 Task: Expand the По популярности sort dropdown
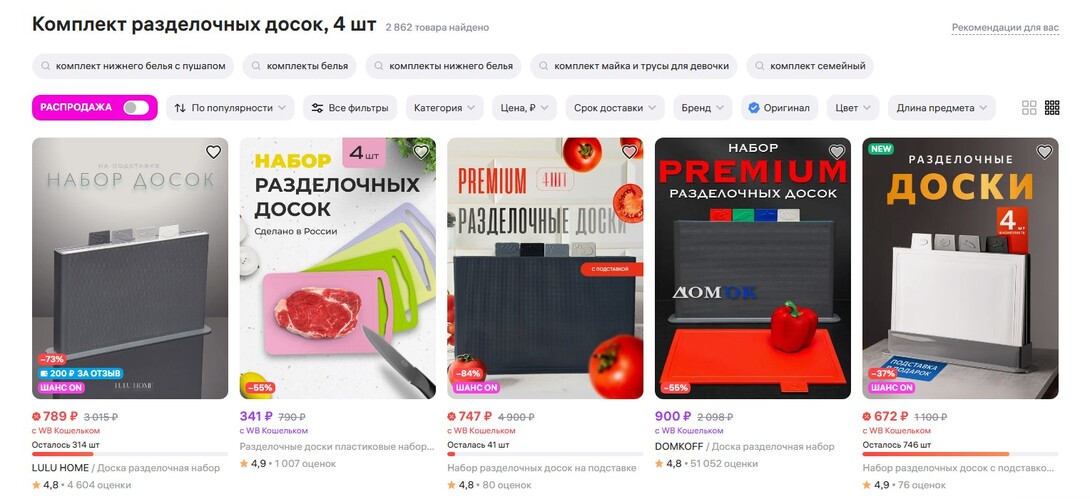coord(230,108)
